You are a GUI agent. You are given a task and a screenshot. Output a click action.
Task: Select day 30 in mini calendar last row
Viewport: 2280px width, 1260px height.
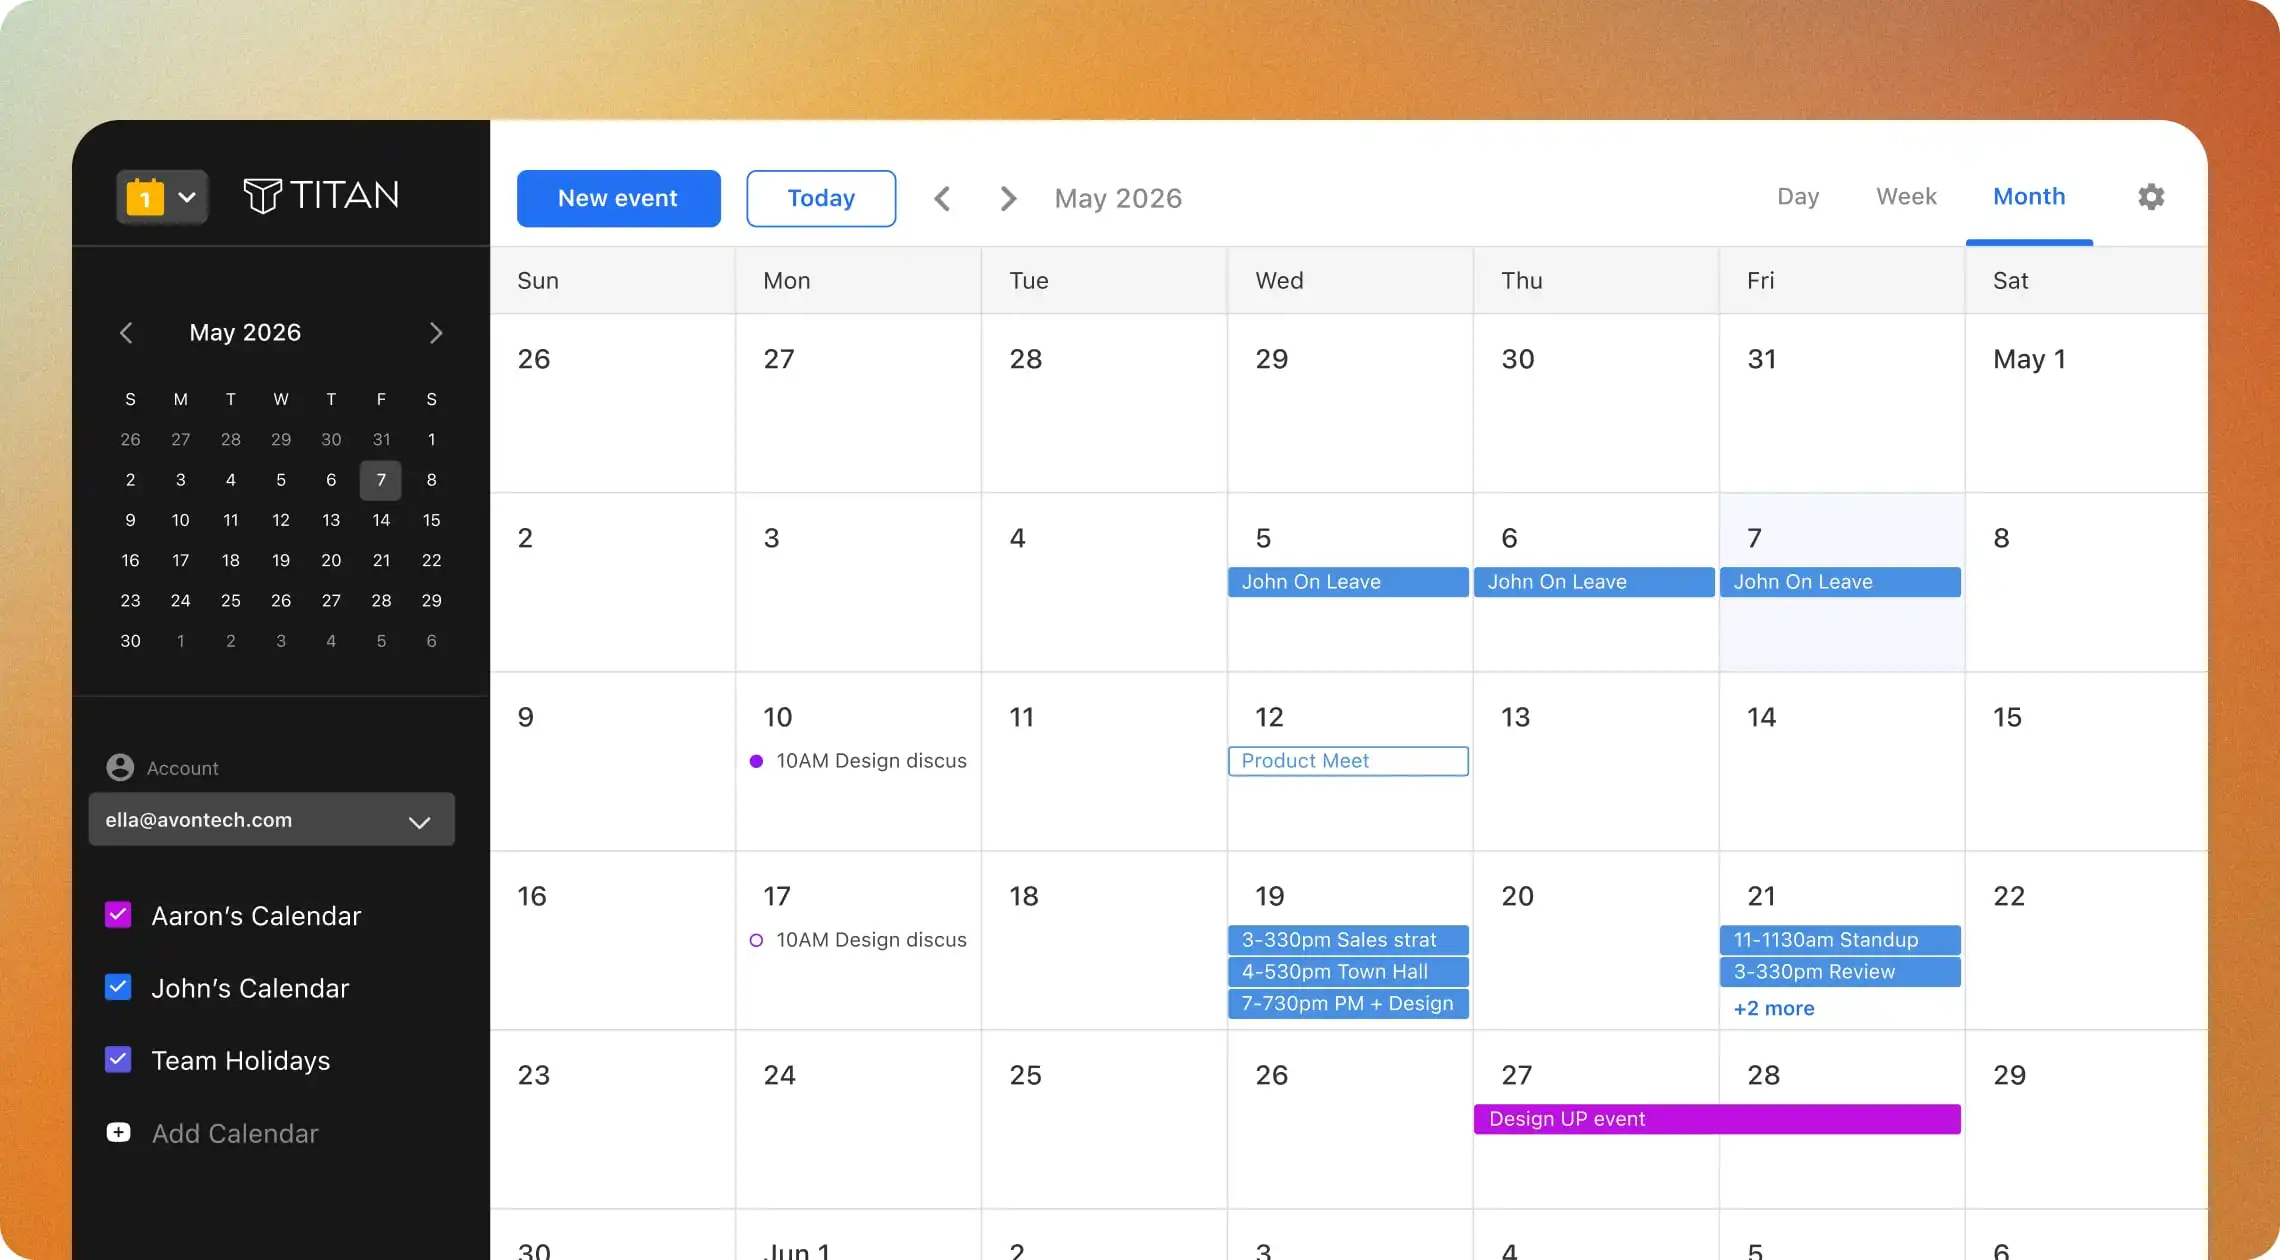130,641
